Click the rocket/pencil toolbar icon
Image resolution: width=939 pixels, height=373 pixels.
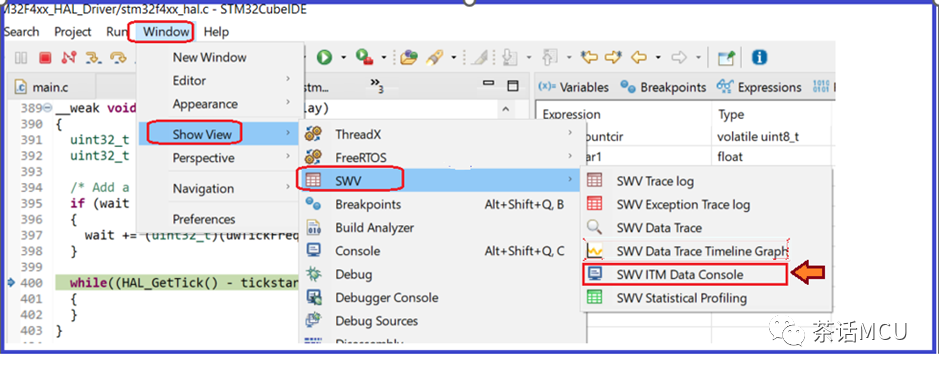[434, 57]
